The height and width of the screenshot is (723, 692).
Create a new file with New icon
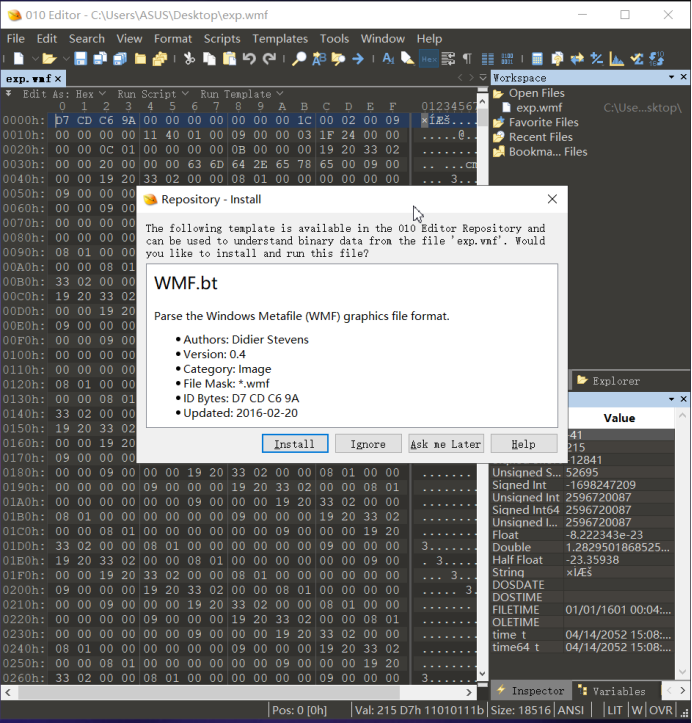(x=18, y=59)
